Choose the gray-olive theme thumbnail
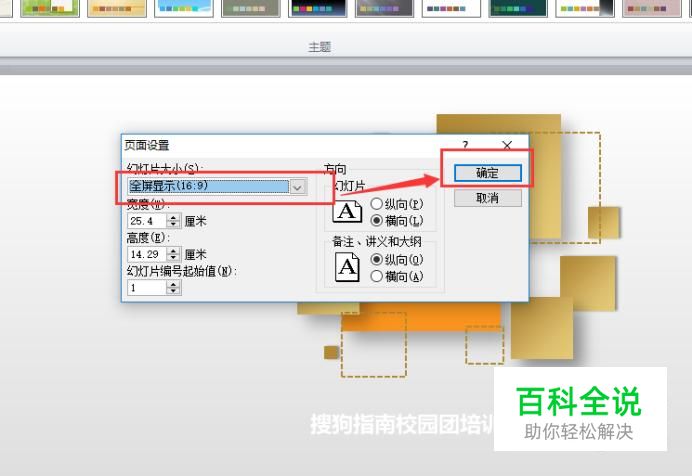This screenshot has width=692, height=476. pos(251,8)
